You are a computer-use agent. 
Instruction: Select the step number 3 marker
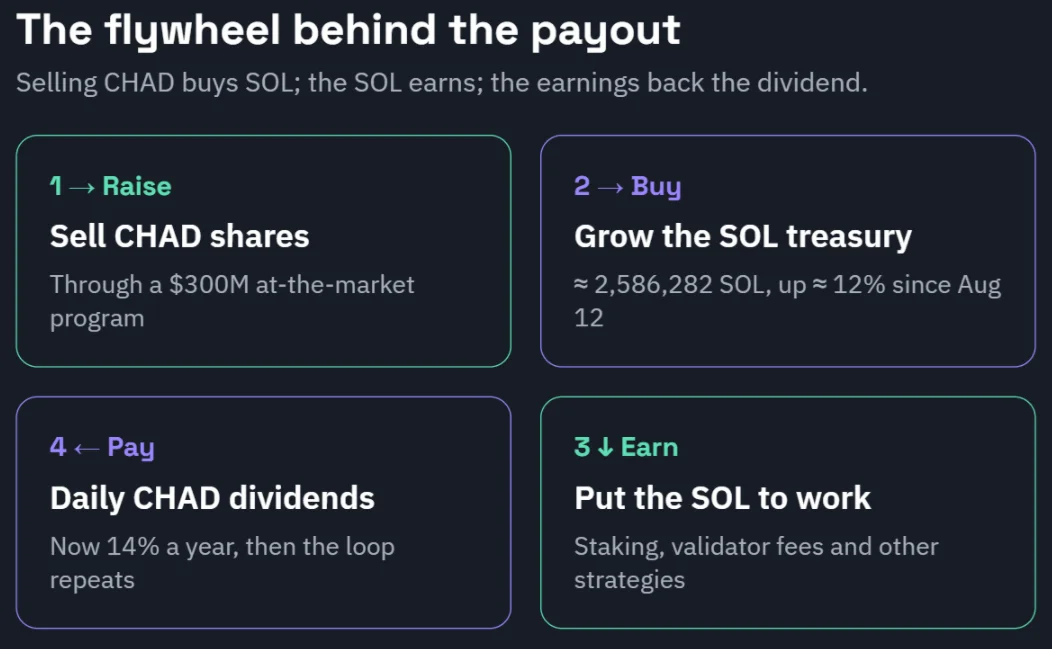[x=582, y=447]
